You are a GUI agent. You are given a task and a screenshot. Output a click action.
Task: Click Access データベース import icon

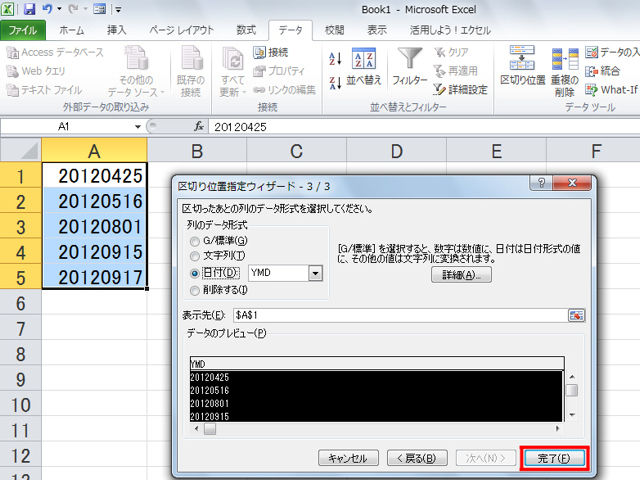(12, 53)
